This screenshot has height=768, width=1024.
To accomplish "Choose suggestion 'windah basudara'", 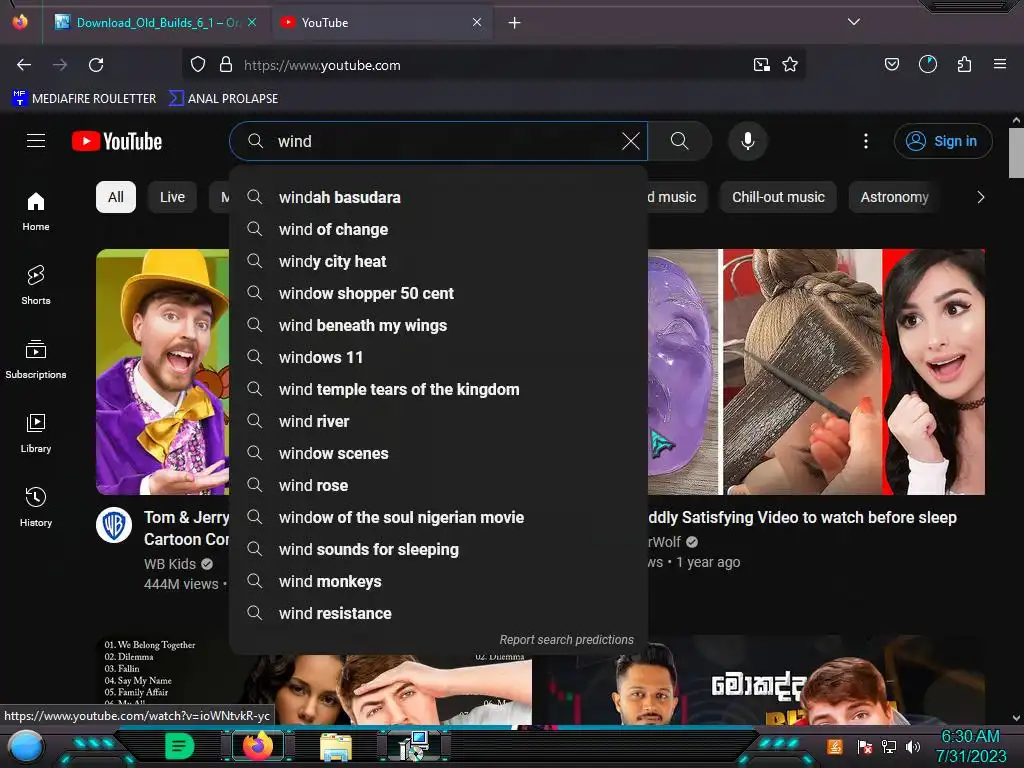I will click(438, 197).
